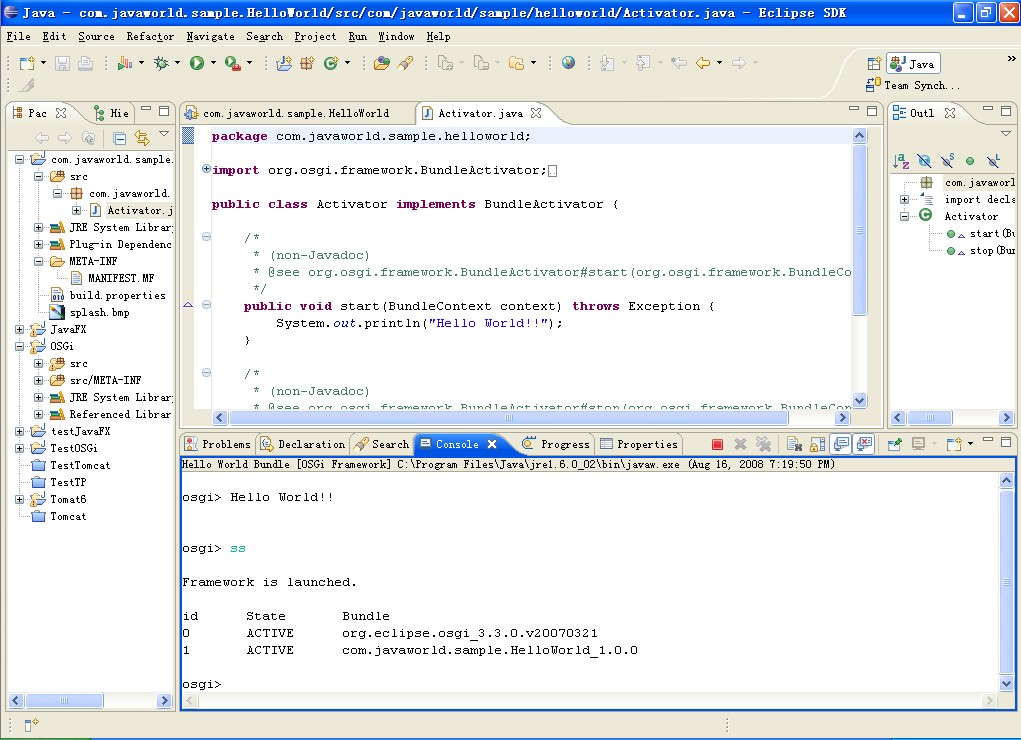
Task: Open the Team Synchronizing perspective
Action: 912,85
